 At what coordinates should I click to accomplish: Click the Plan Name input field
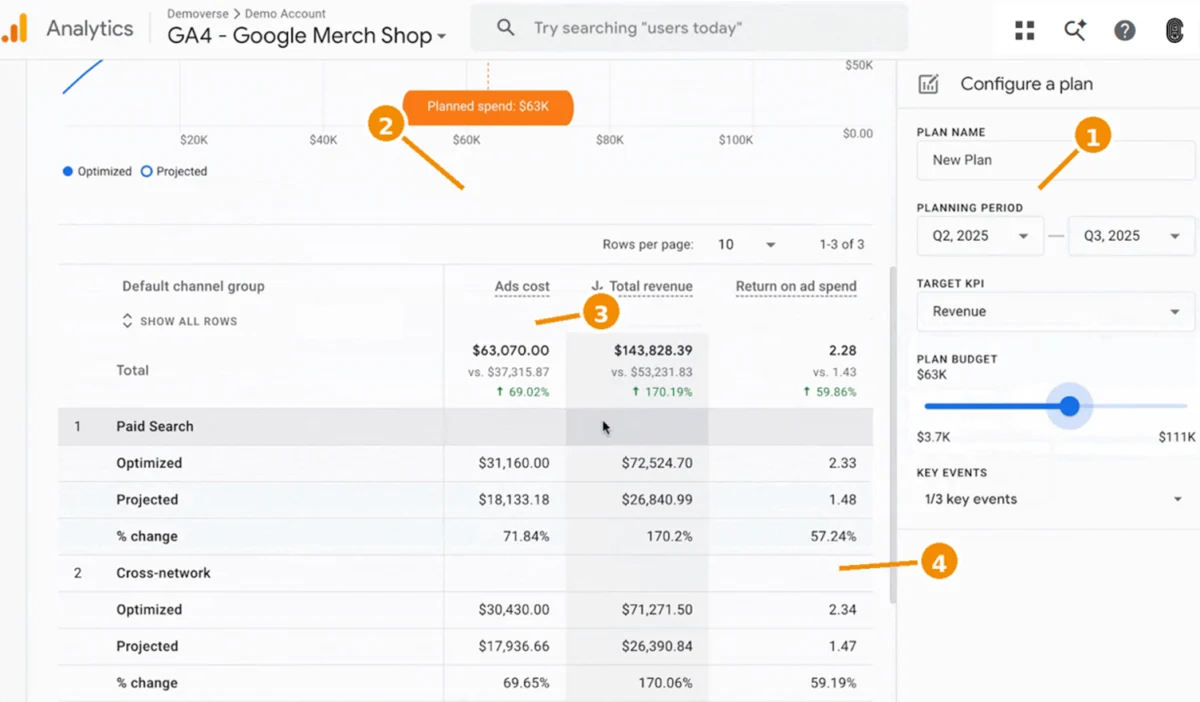point(1056,160)
